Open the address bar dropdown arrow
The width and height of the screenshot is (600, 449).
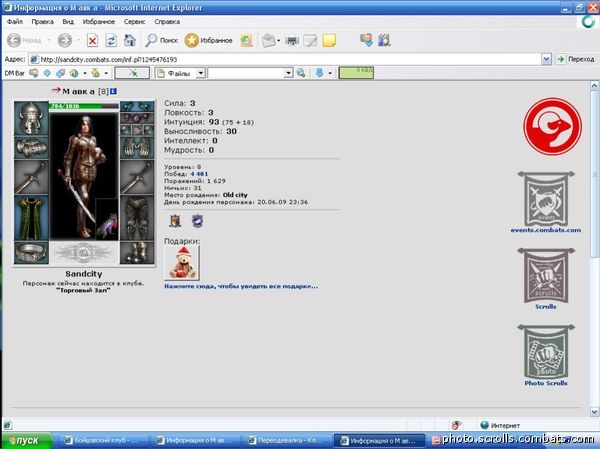pos(546,59)
